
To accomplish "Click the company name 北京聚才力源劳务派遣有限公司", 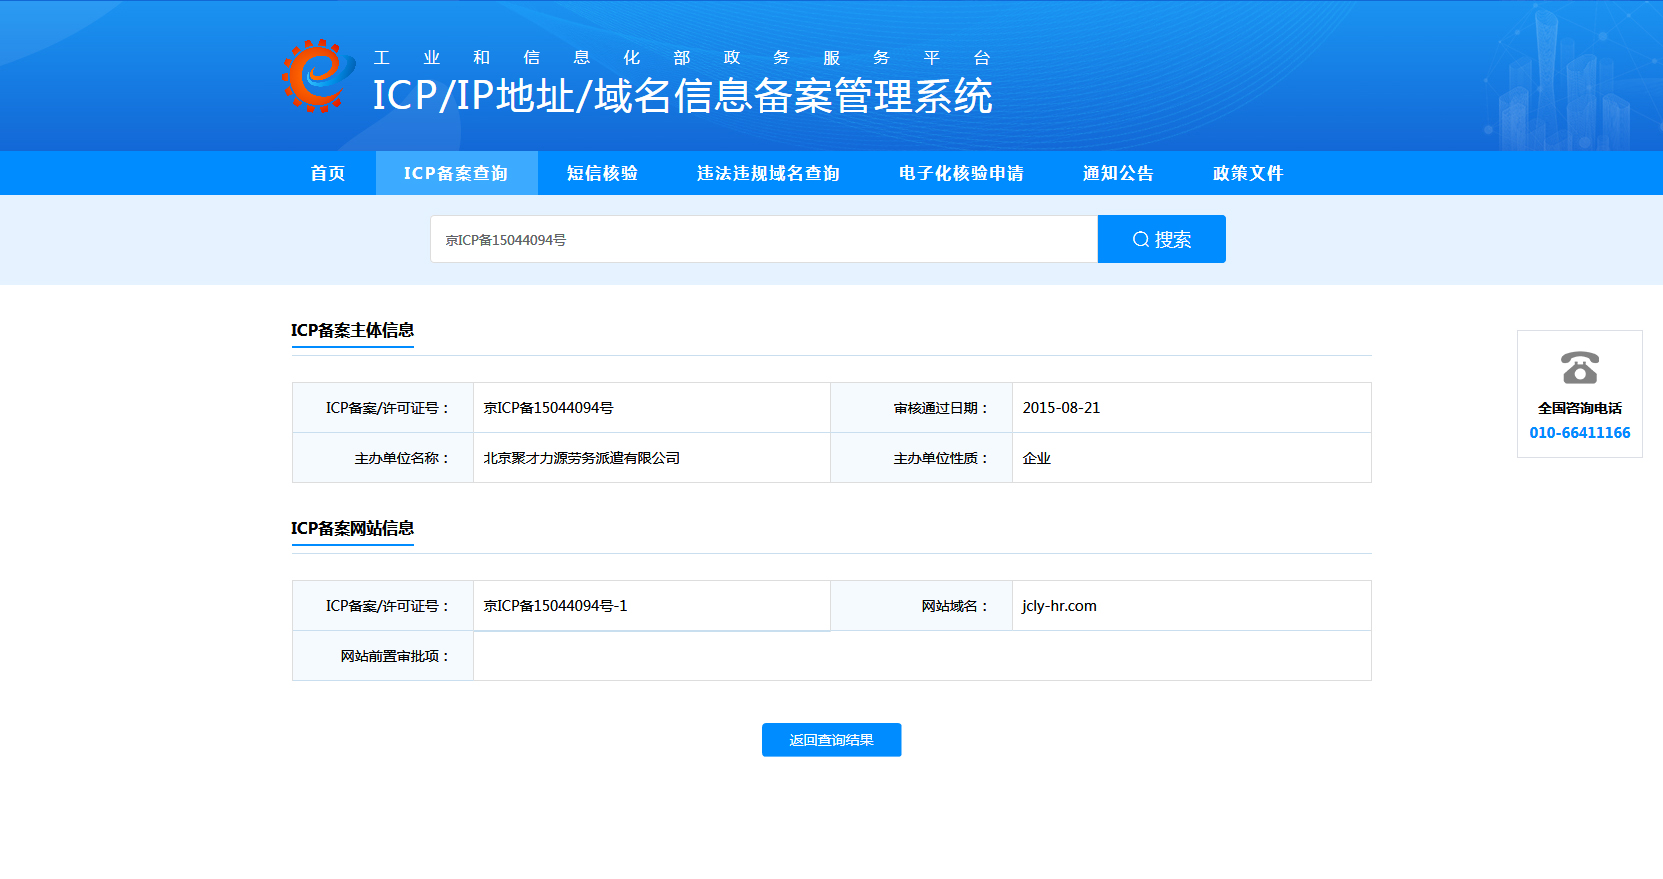I will click(x=581, y=458).
